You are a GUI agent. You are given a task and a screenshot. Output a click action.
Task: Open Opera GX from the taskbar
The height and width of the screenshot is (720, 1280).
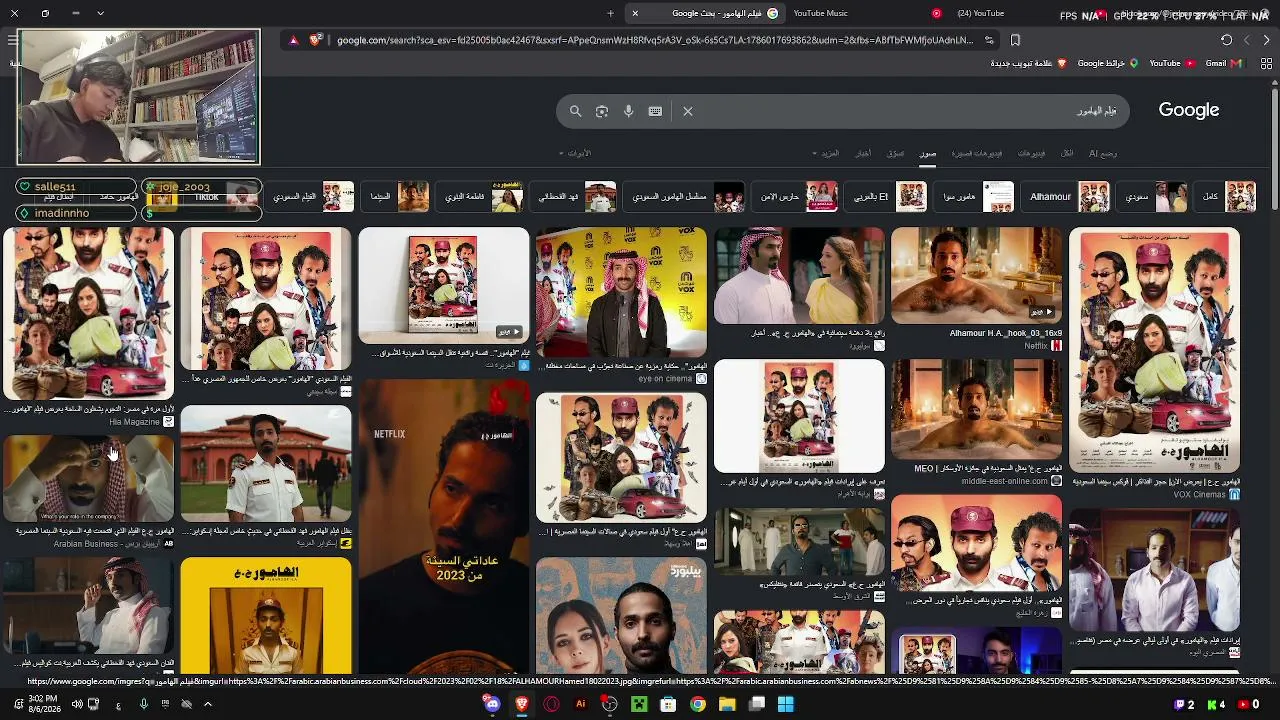[x=551, y=704]
